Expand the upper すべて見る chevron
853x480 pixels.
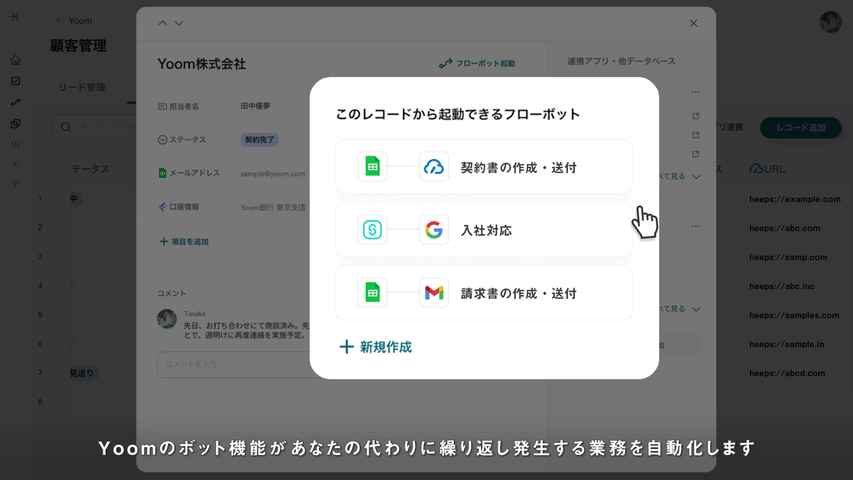696,177
